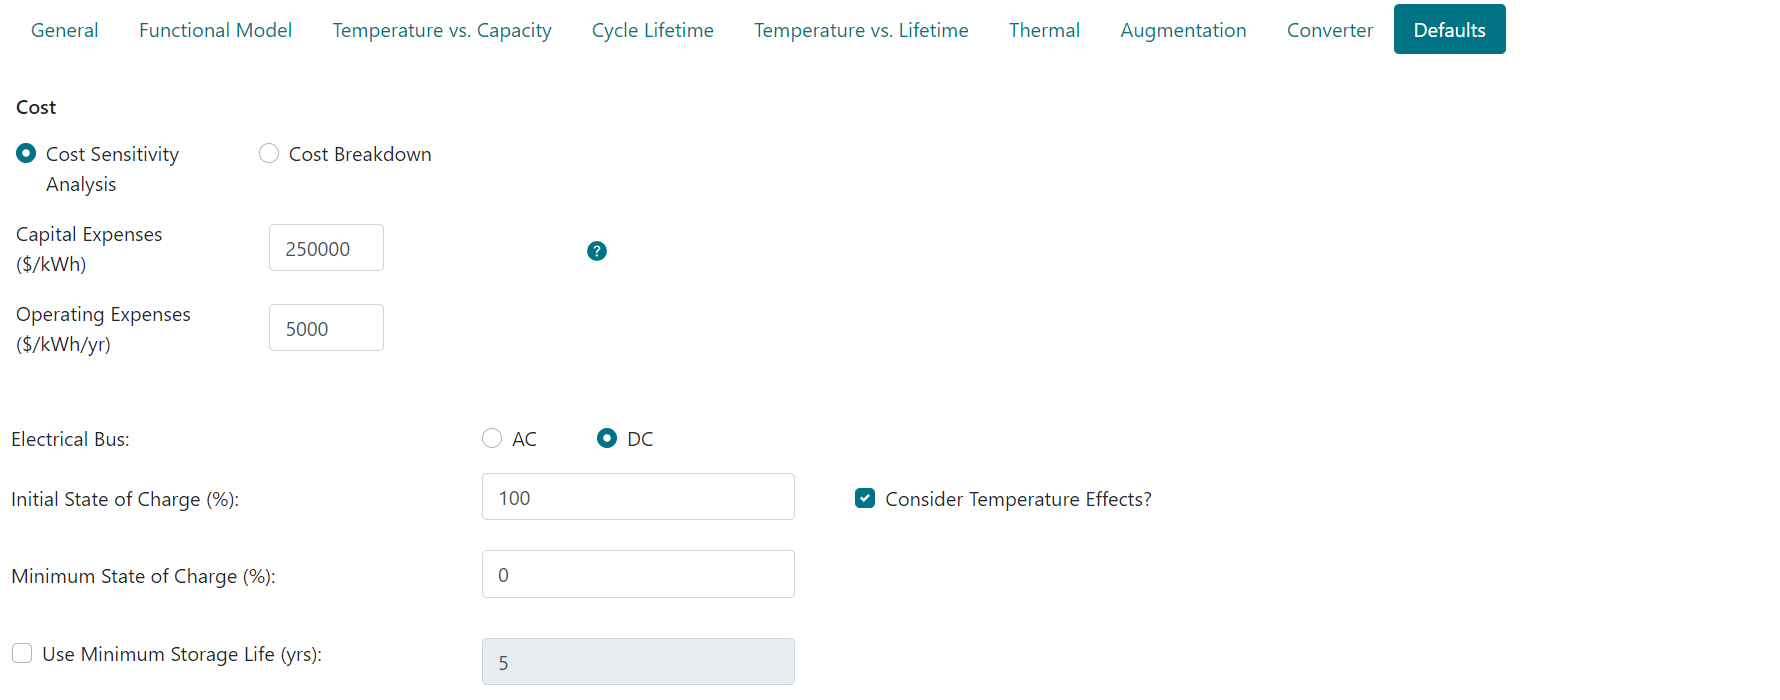This screenshot has height=700, width=1780.
Task: Select the Defaults tab
Action: (1449, 30)
